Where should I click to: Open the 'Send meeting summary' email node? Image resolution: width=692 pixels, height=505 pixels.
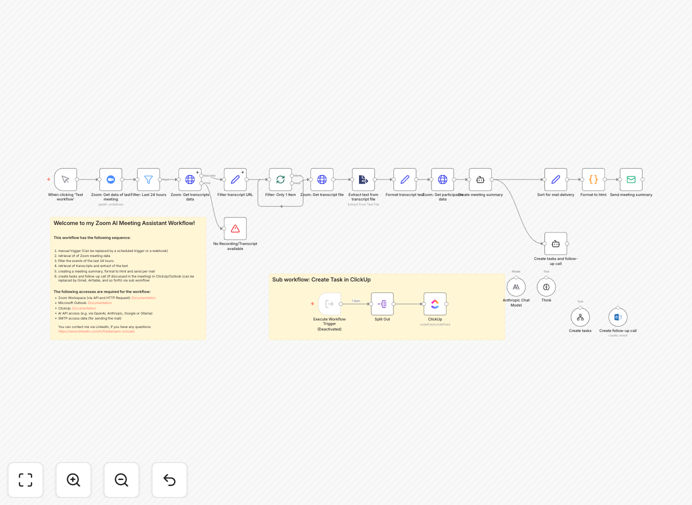point(631,179)
